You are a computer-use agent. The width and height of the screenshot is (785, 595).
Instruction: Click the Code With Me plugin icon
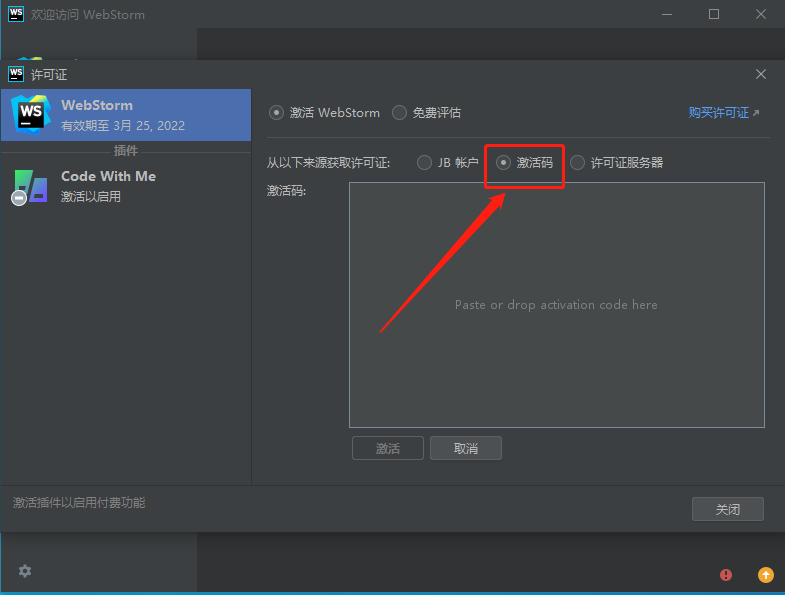(31, 186)
